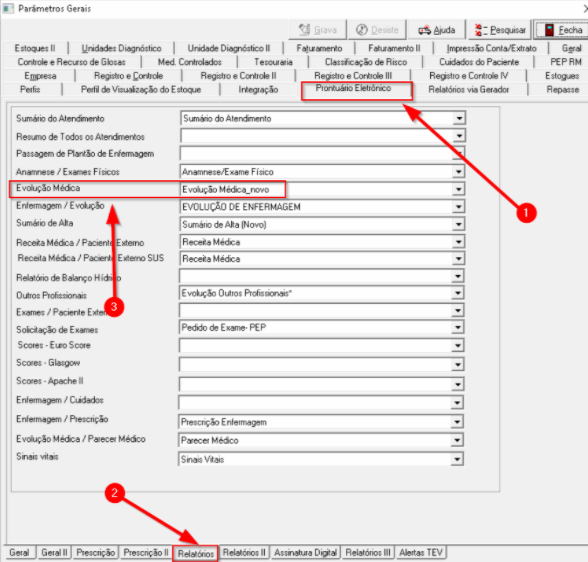Open Registro e Controle IV tab

click(x=468, y=76)
